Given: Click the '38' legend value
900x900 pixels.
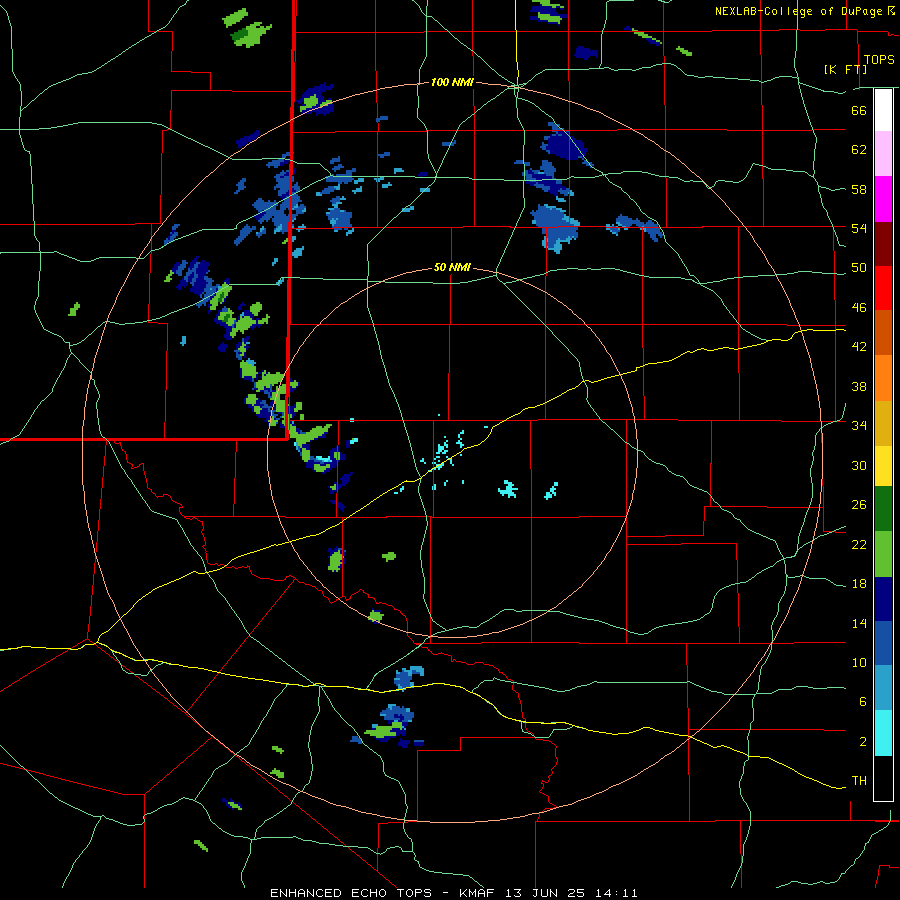Looking at the screenshot, I should (x=859, y=386).
